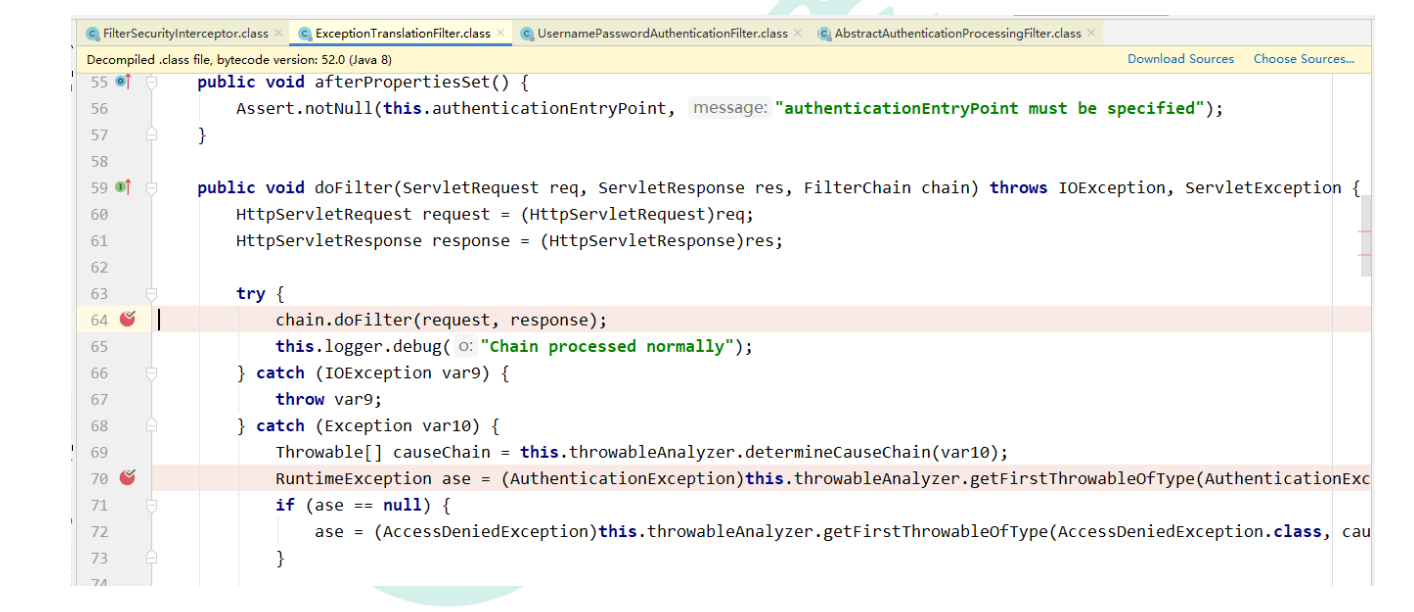Screen dimensions: 1414x612
Task: Click the Assert.notNull call on line 56
Action: [305, 108]
